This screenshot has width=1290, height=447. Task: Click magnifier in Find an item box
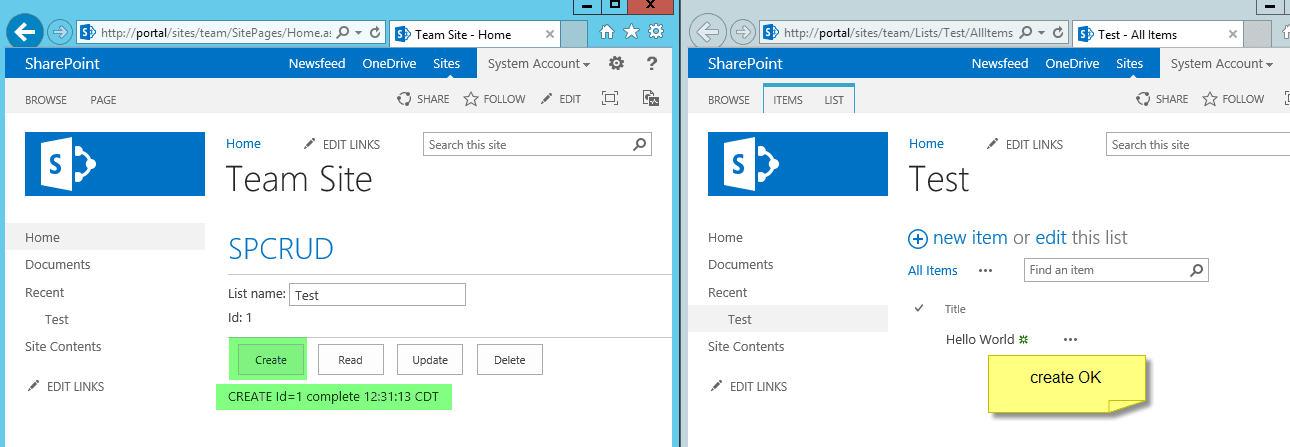tap(1196, 270)
